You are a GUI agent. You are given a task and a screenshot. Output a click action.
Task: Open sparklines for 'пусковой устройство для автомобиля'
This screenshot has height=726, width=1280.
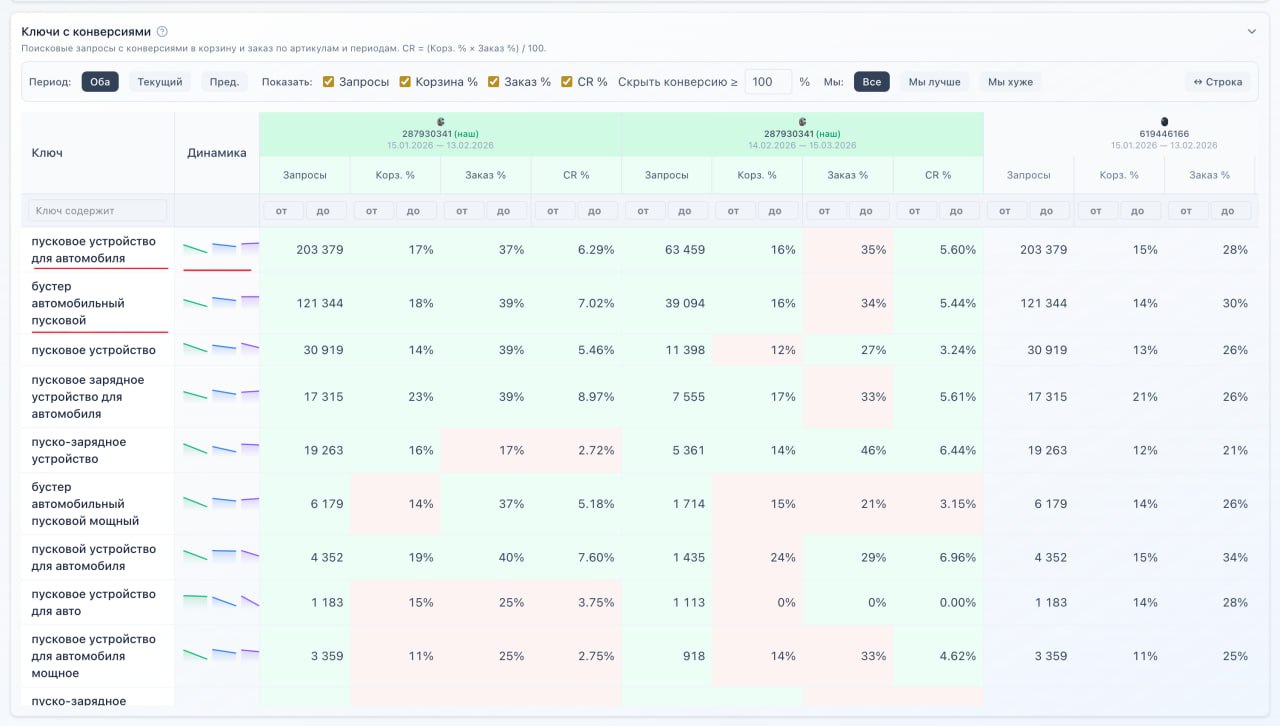click(x=221, y=554)
